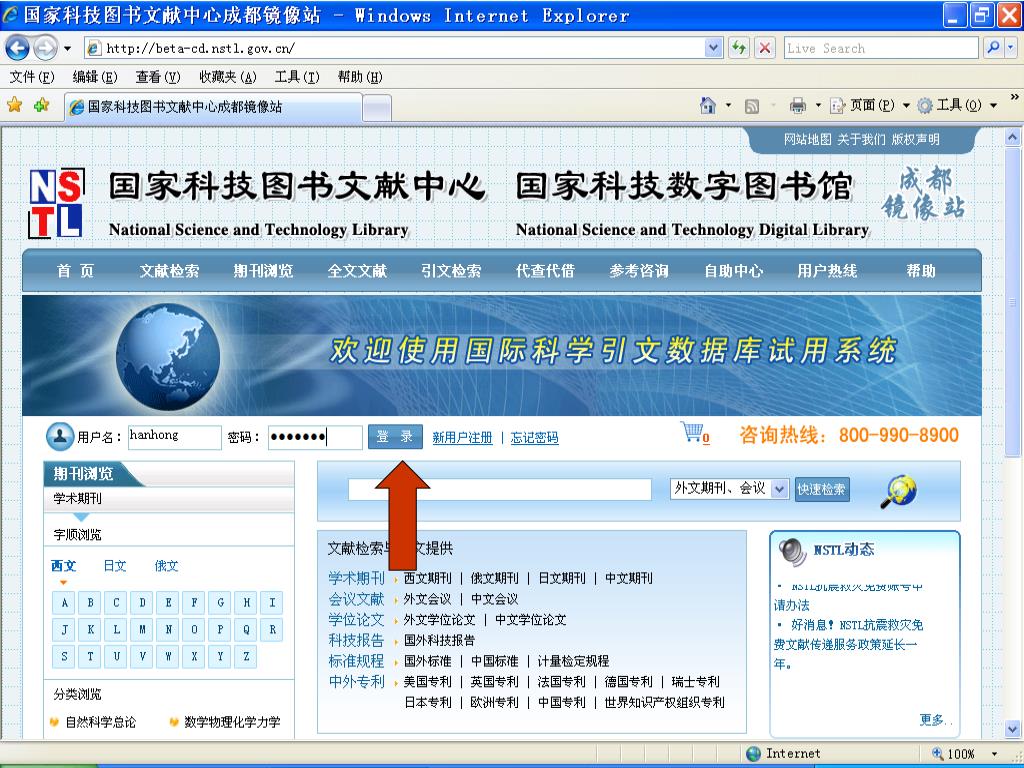Screen dimensions: 1024x768
Task: Open the 编辑(E) menu
Action: [x=95, y=77]
